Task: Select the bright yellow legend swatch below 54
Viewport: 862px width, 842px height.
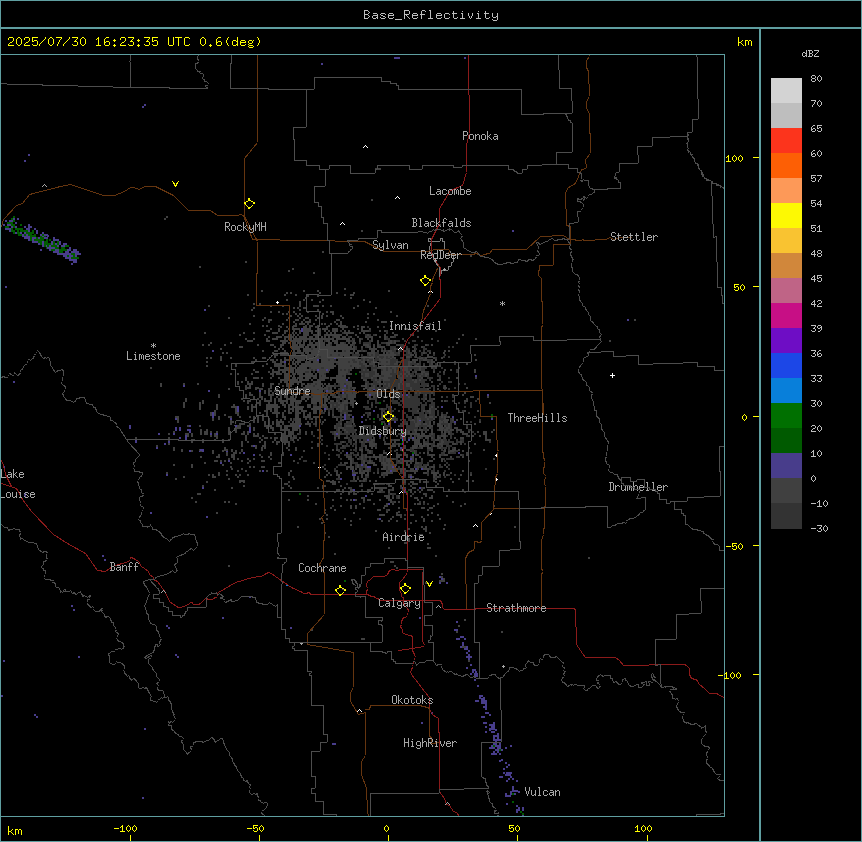Action: tap(786, 215)
